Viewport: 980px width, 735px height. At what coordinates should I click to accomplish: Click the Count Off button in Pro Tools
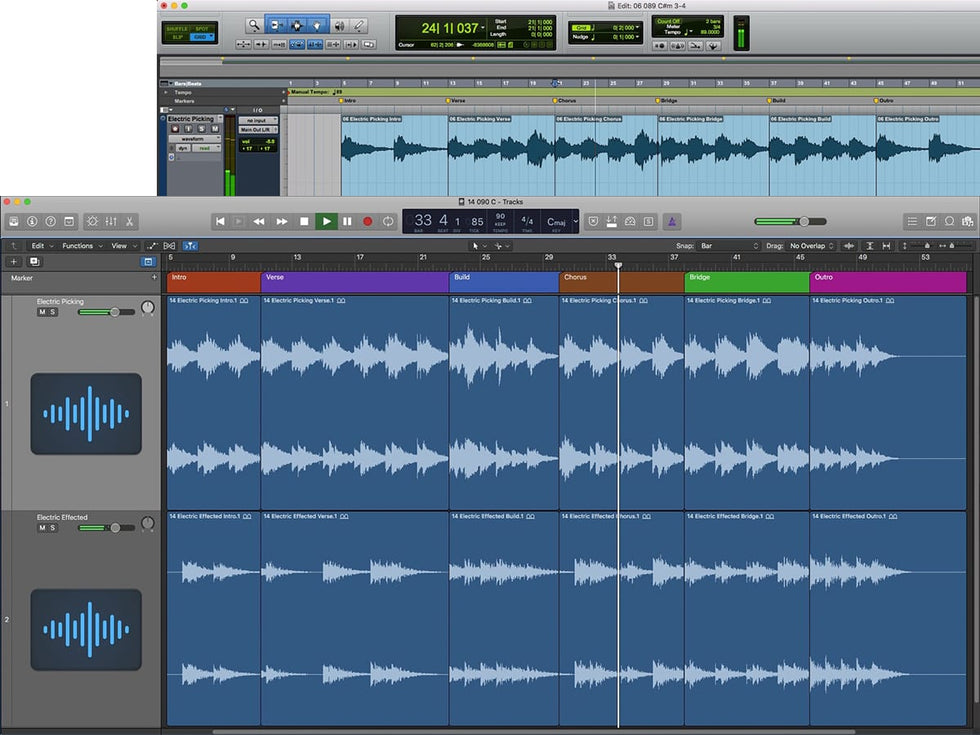click(669, 20)
